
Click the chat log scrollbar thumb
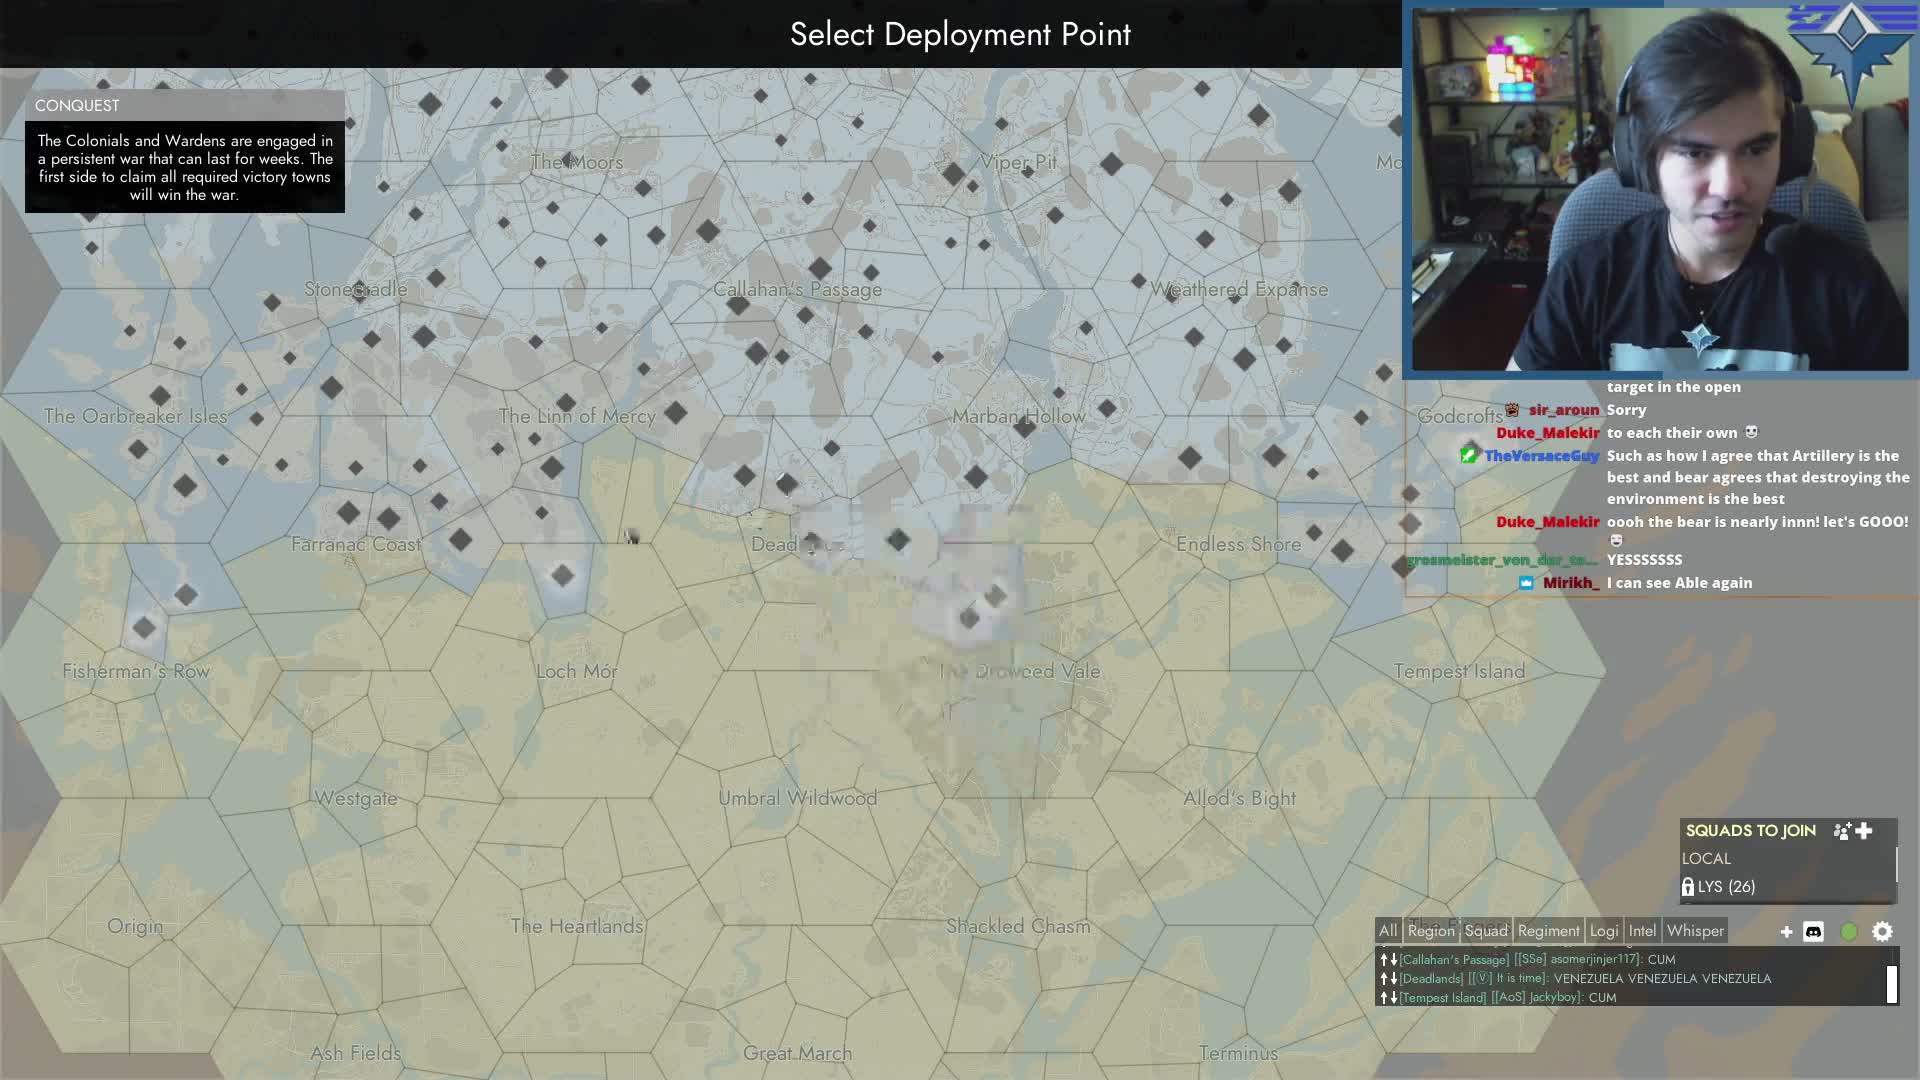coord(1892,984)
